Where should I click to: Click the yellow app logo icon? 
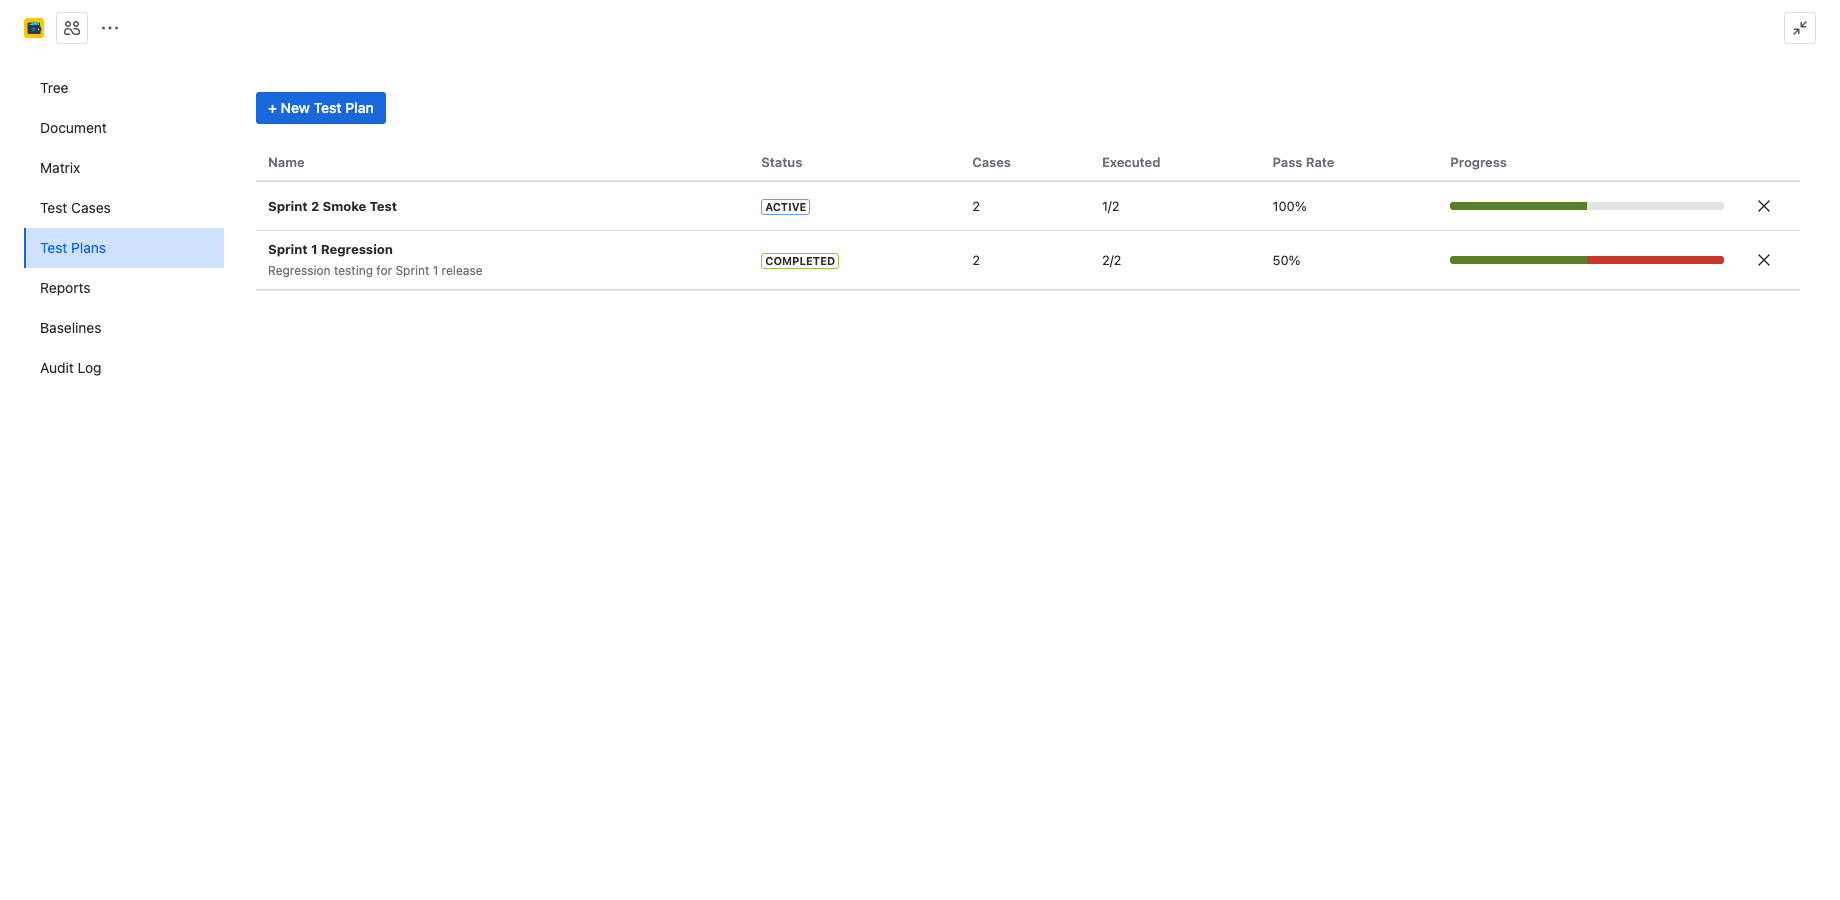coord(33,27)
